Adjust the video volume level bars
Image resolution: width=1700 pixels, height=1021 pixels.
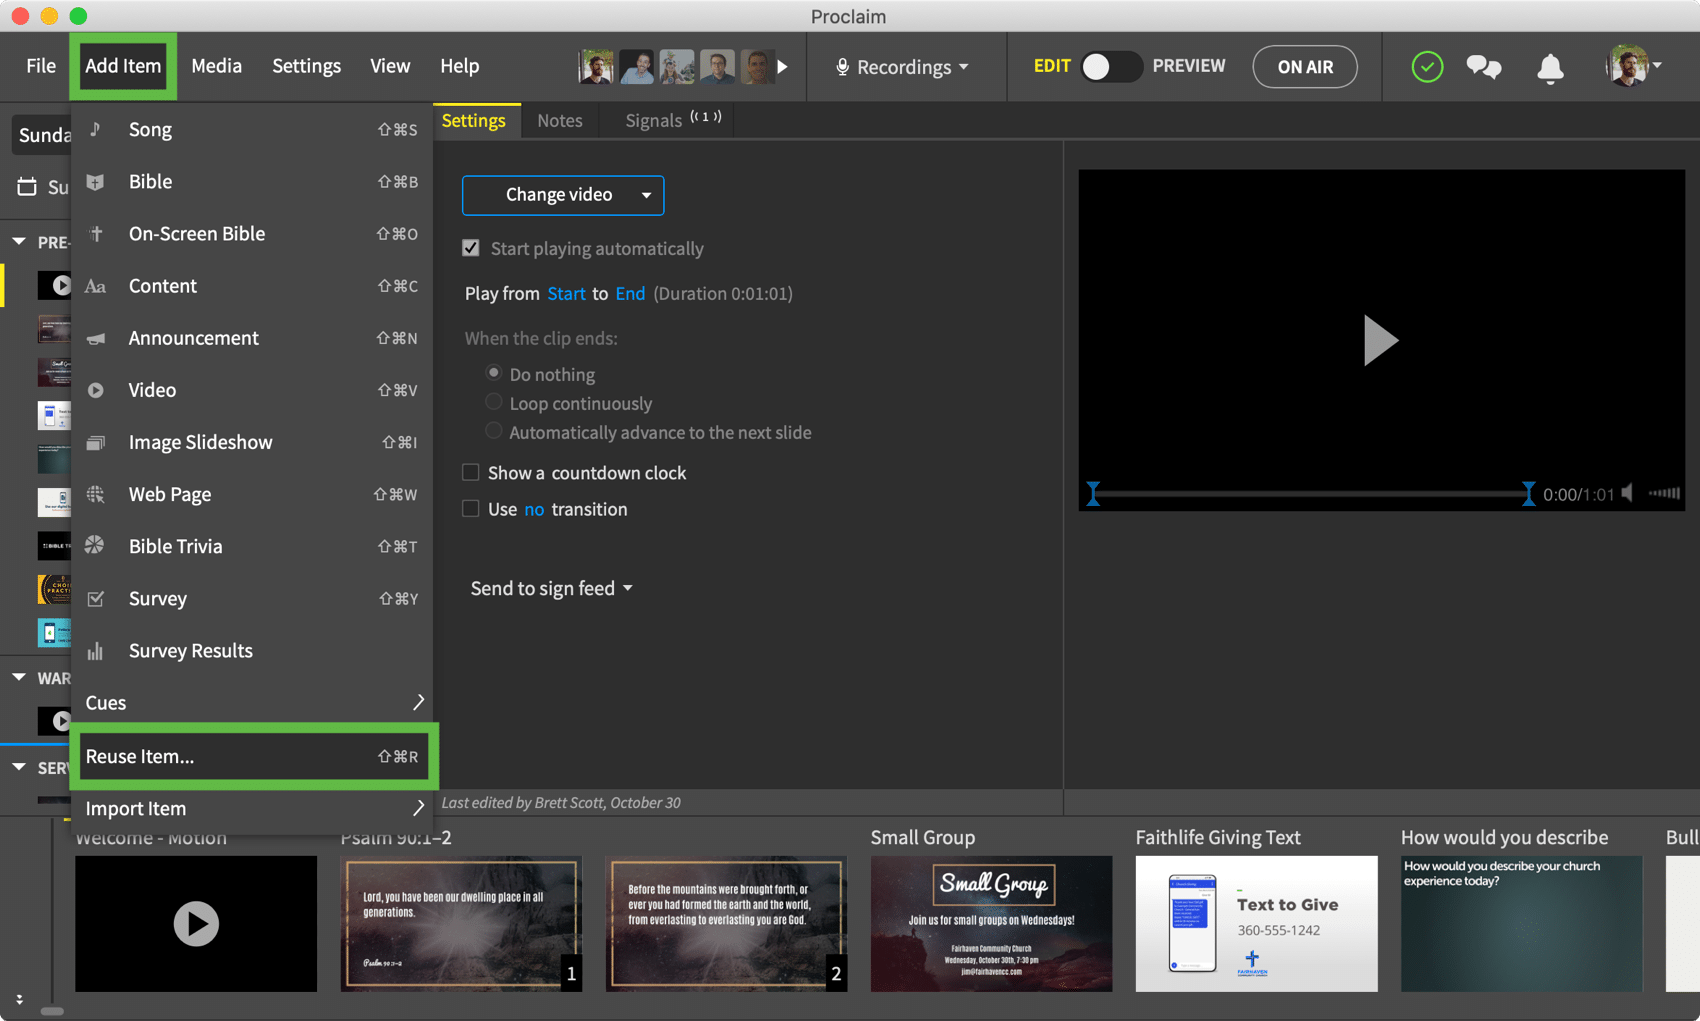1664,493
